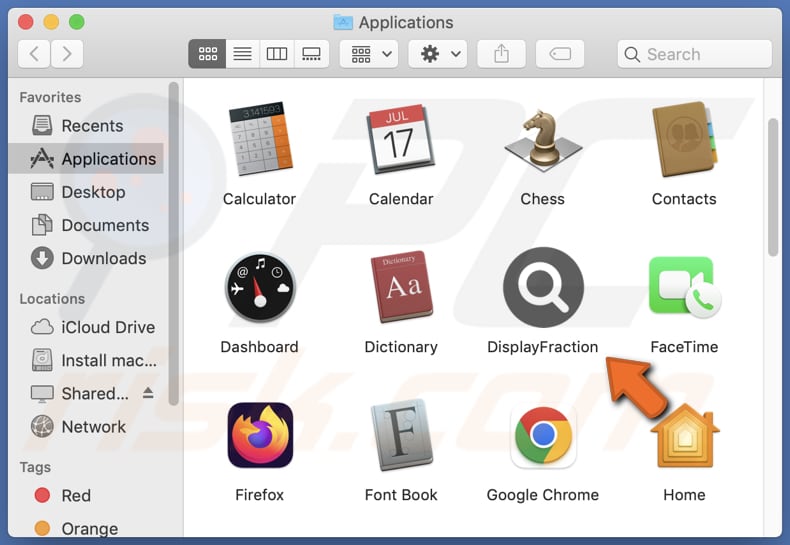Select the Dictionary app icon
Image resolution: width=790 pixels, height=545 pixels.
[x=401, y=286]
